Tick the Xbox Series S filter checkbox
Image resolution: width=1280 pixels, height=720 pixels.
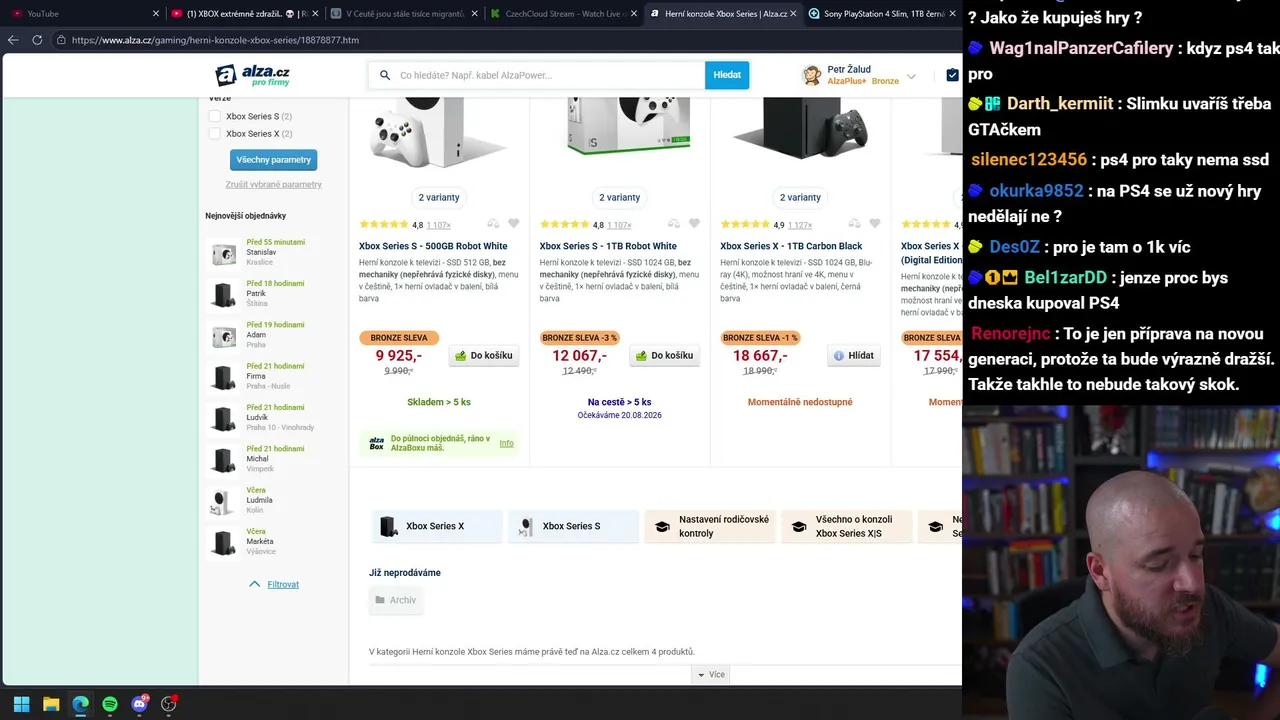pos(214,116)
